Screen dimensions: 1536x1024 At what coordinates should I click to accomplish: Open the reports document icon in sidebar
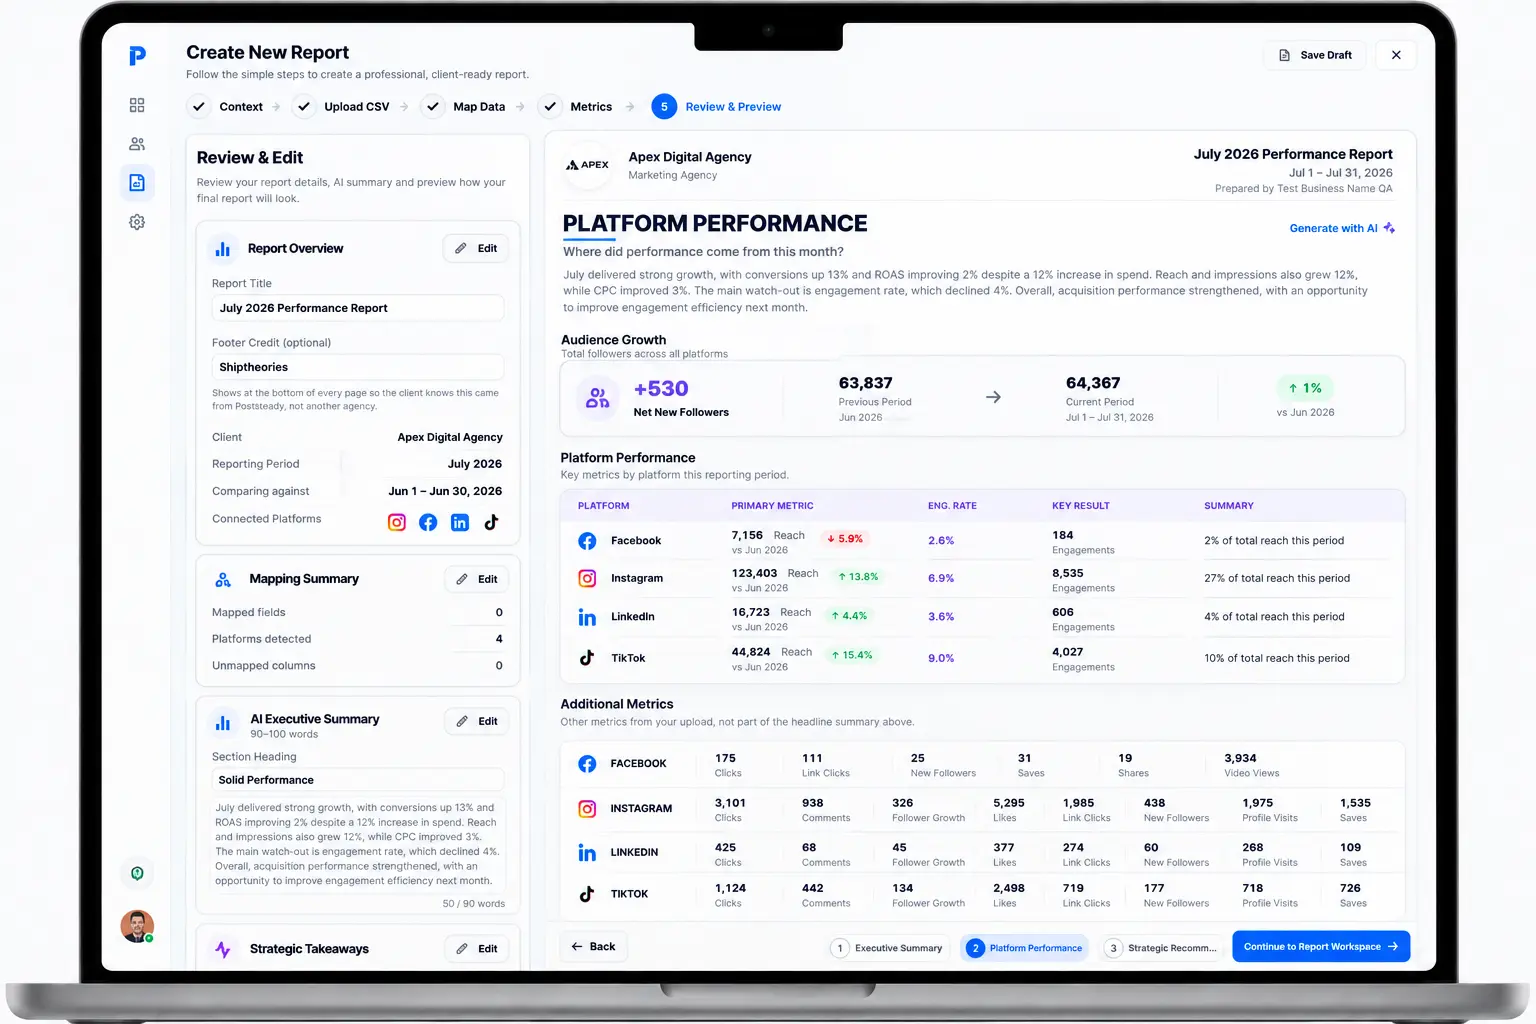[137, 183]
